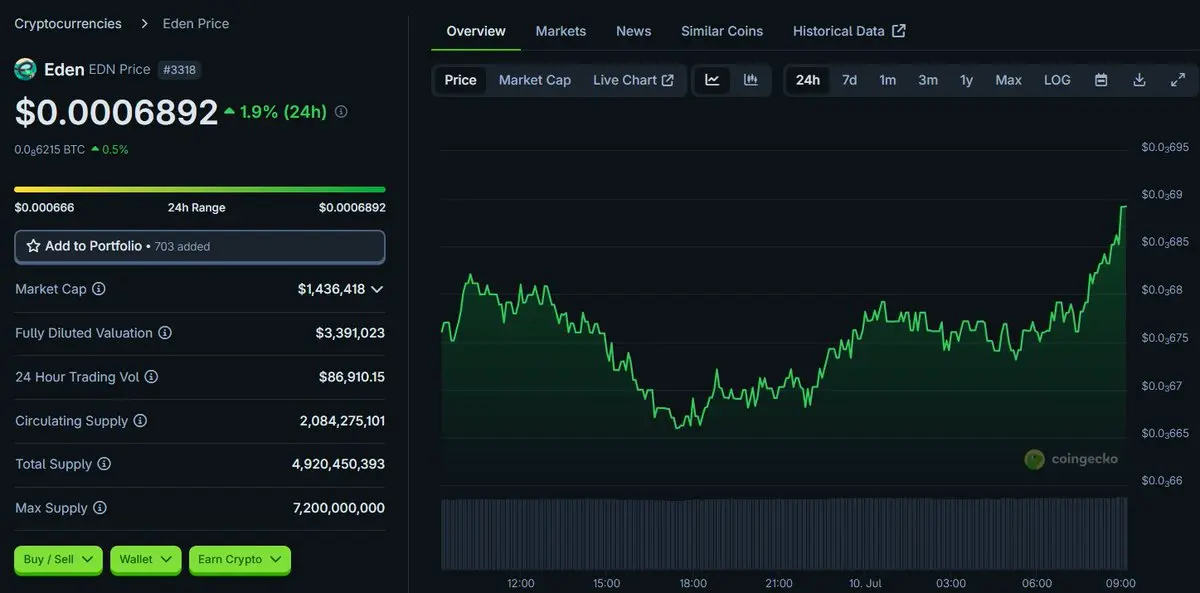Click the 2,084,275,101 circulating supply value
Screen dimensions: 1200x593
point(342,421)
